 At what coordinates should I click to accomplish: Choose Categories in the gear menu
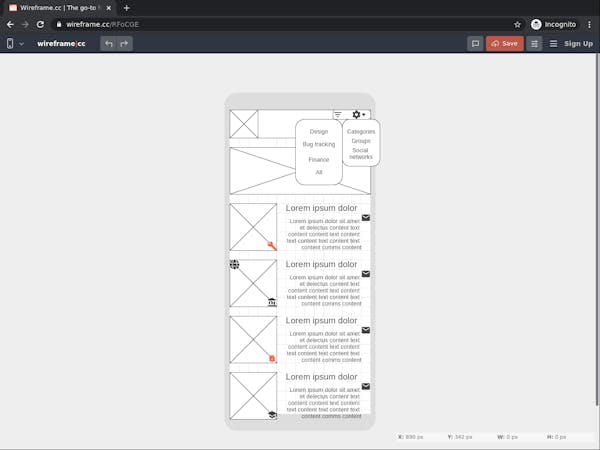[361, 132]
